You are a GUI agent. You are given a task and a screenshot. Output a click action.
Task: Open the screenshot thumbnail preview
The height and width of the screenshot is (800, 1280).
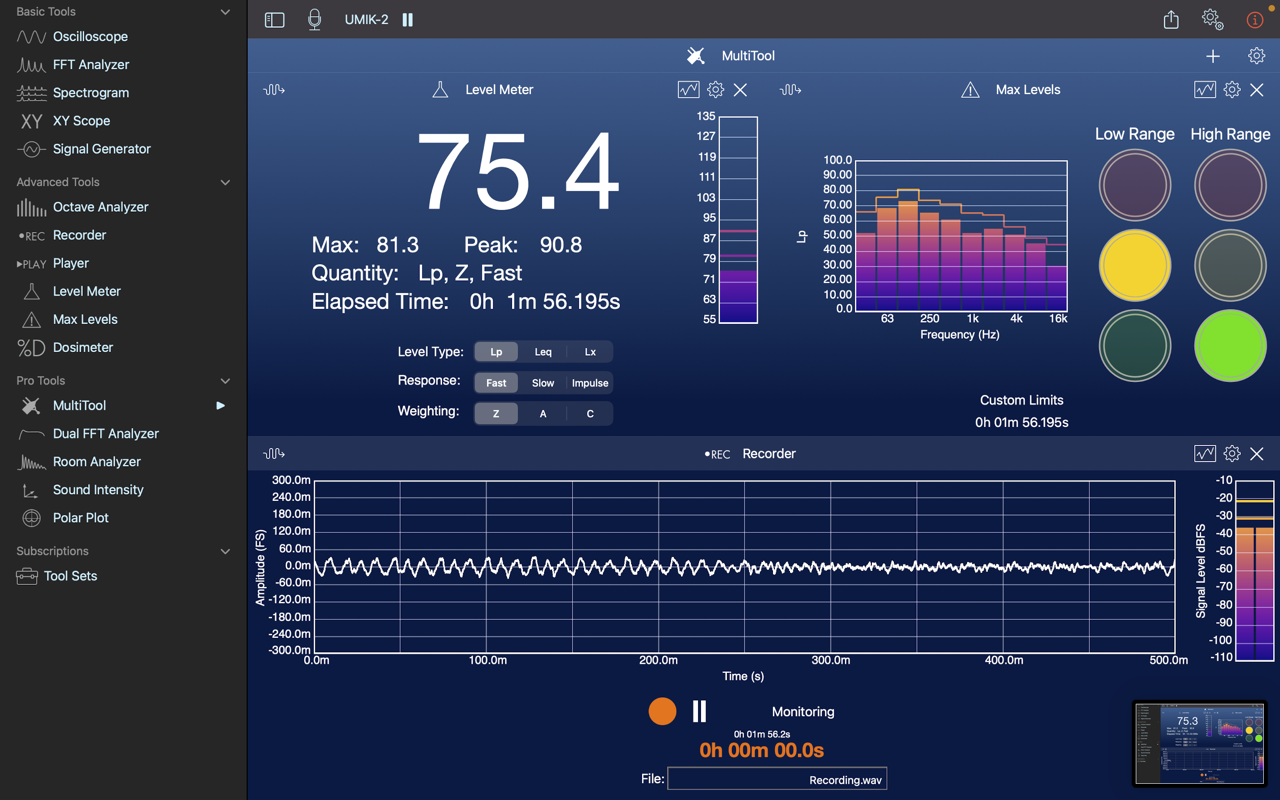(1199, 743)
